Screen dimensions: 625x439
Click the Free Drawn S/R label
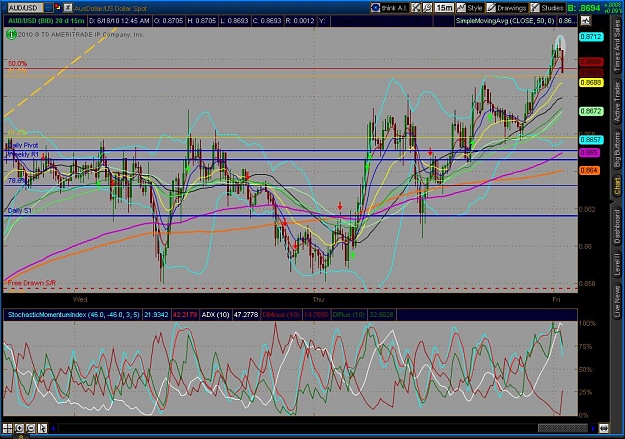[32, 283]
